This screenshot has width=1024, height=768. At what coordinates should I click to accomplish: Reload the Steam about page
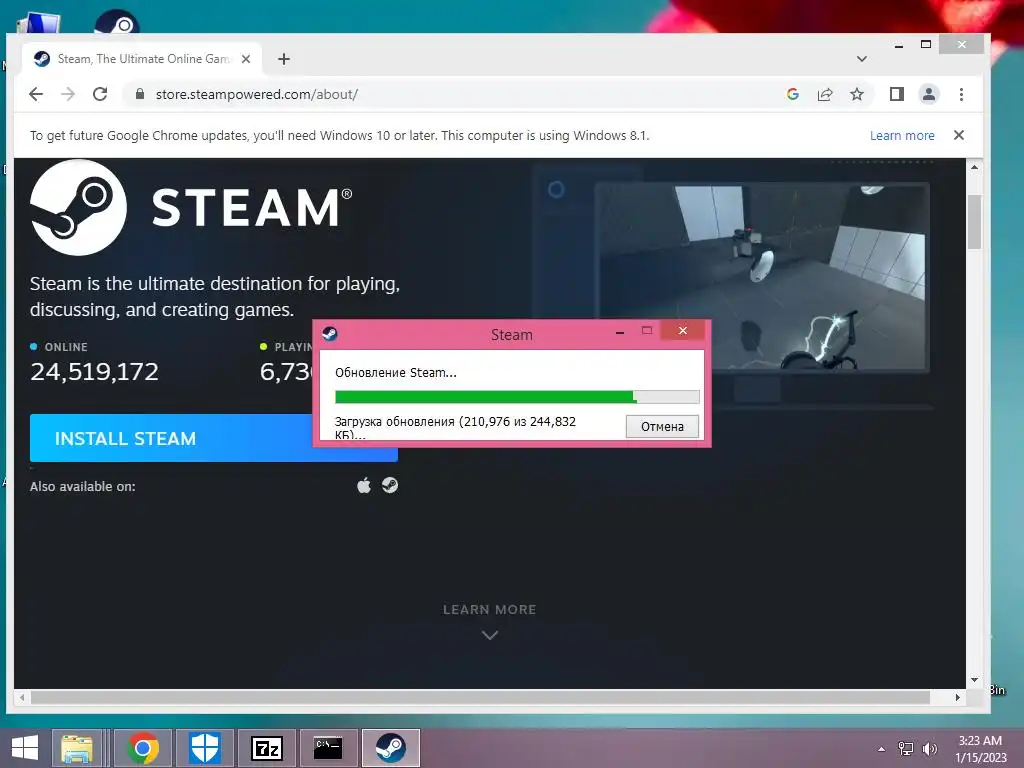pyautogui.click(x=100, y=94)
